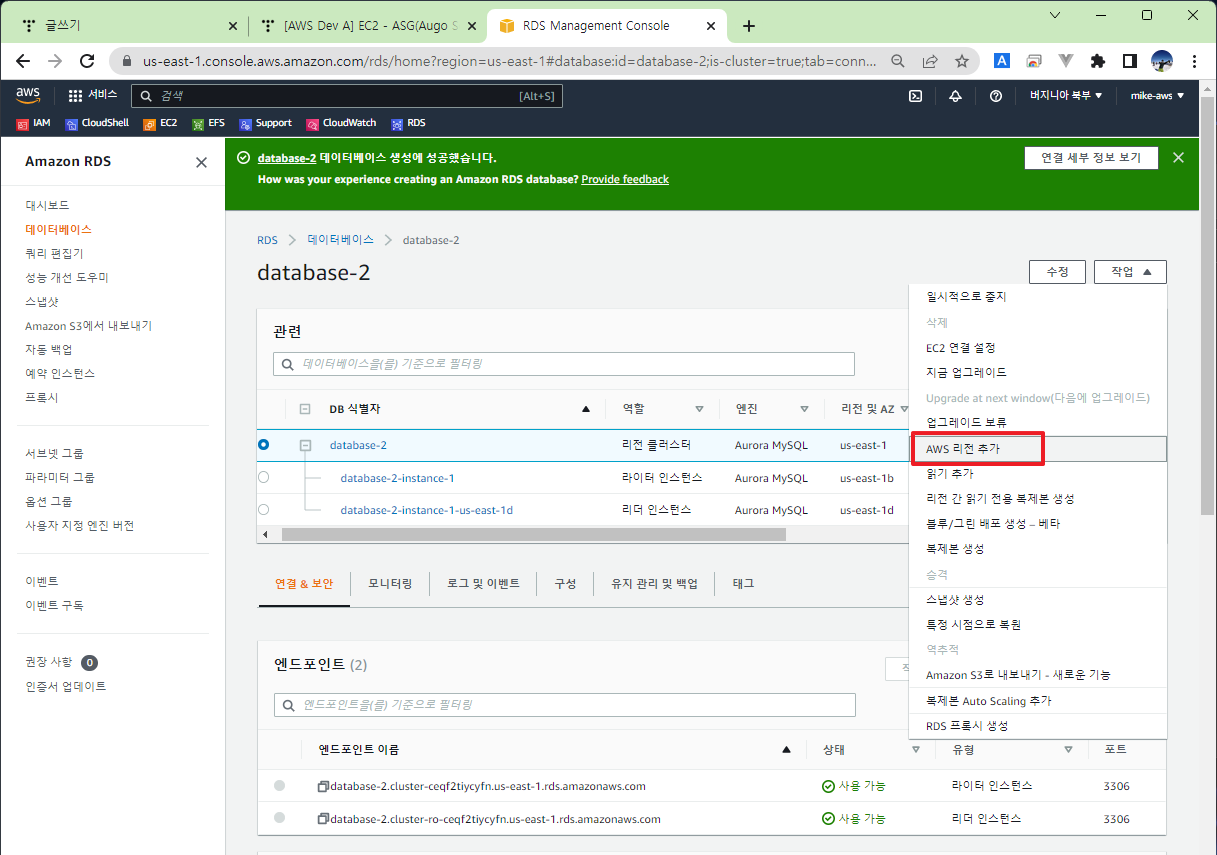Bookmark this page with the star icon
The width and height of the screenshot is (1217, 855).
click(962, 61)
